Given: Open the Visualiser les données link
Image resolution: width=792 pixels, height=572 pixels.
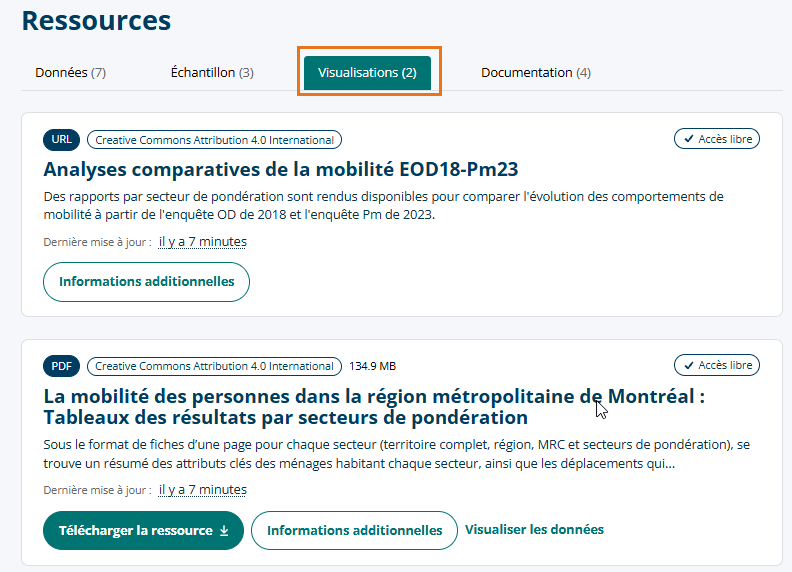Looking at the screenshot, I should pos(534,530).
